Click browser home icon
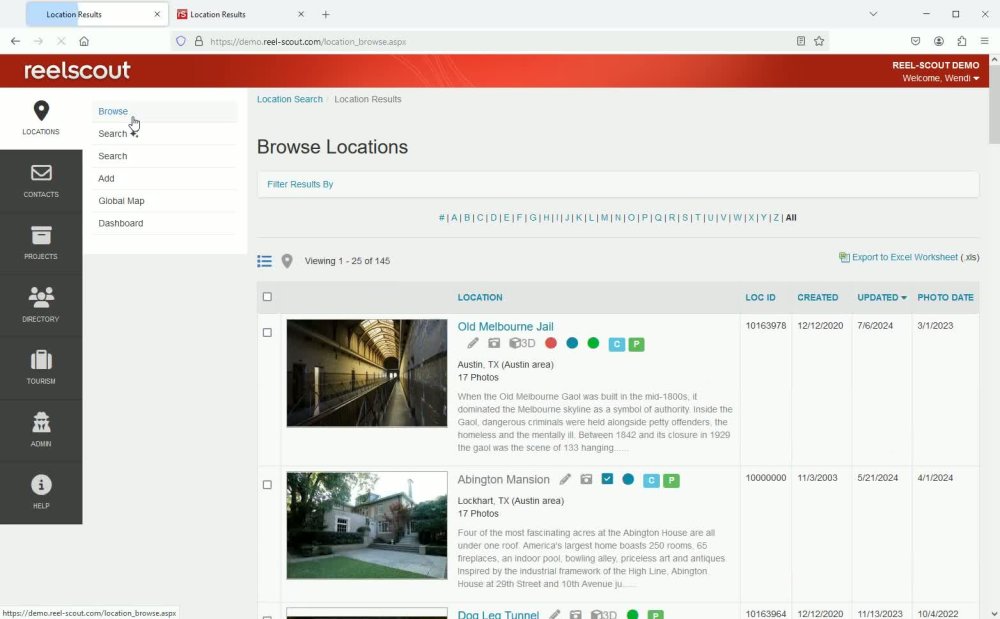The height and width of the screenshot is (619, 1000). tap(84, 41)
